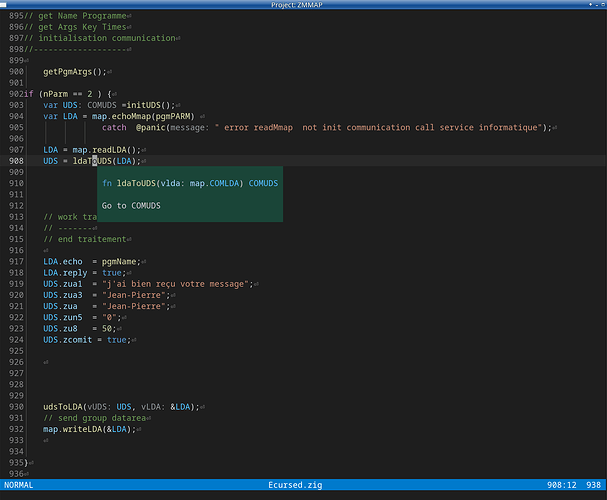Click 'map.readLDA();' on line 907
The width and height of the screenshot is (607, 500).
(x=106, y=150)
